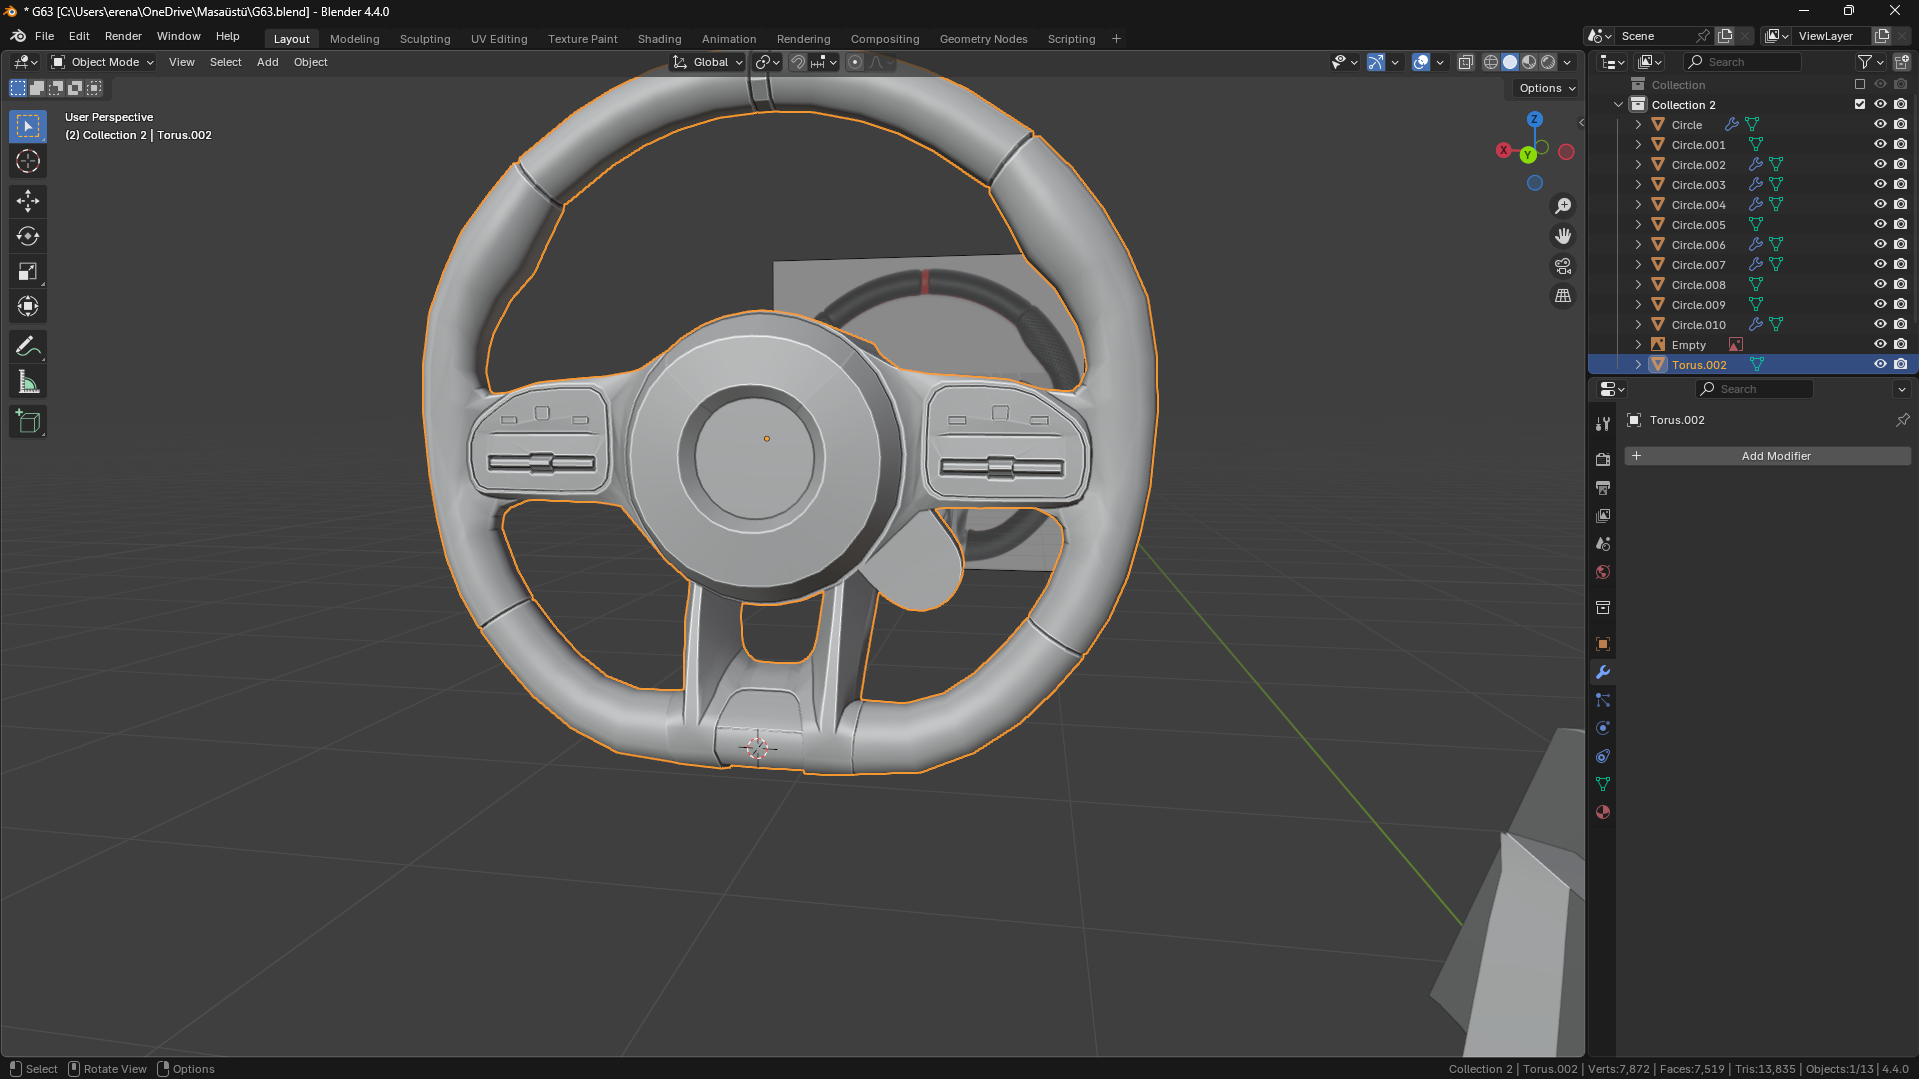Click the red X axis gizmo
This screenshot has height=1079, width=1919.
[1503, 150]
